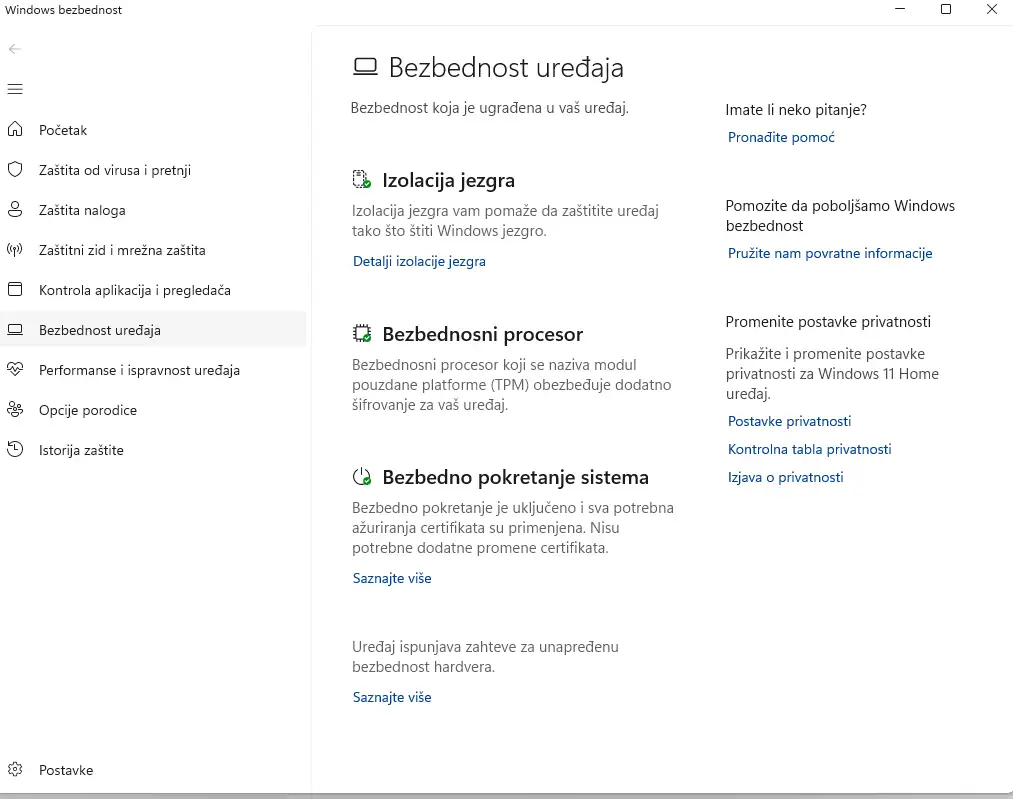The height and width of the screenshot is (799, 1013).
Task: Click Promenite postavke privatnosti heading
Action: pos(828,322)
